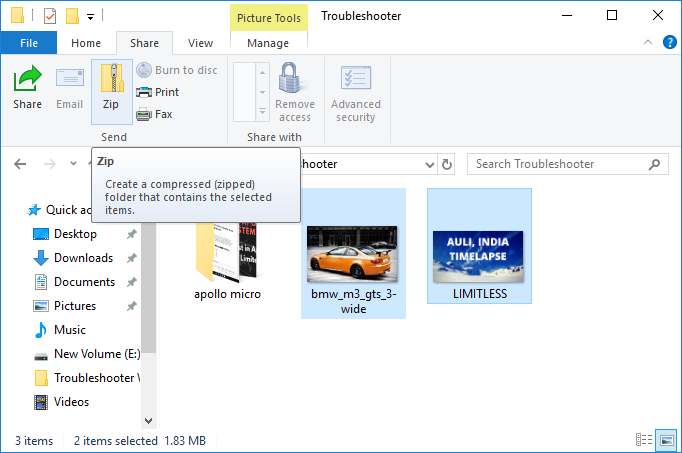Viewport: 682px width, 453px height.
Task: Open the address bar history dropdown
Action: tap(429, 164)
